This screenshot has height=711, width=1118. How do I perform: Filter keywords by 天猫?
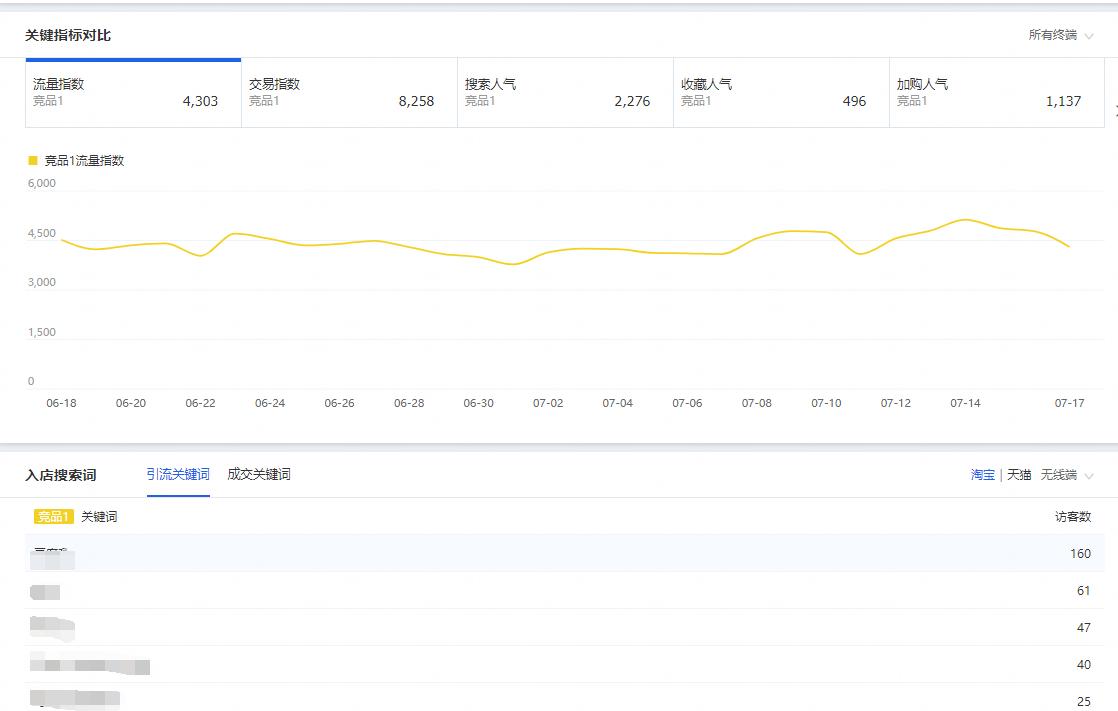(x=1019, y=475)
